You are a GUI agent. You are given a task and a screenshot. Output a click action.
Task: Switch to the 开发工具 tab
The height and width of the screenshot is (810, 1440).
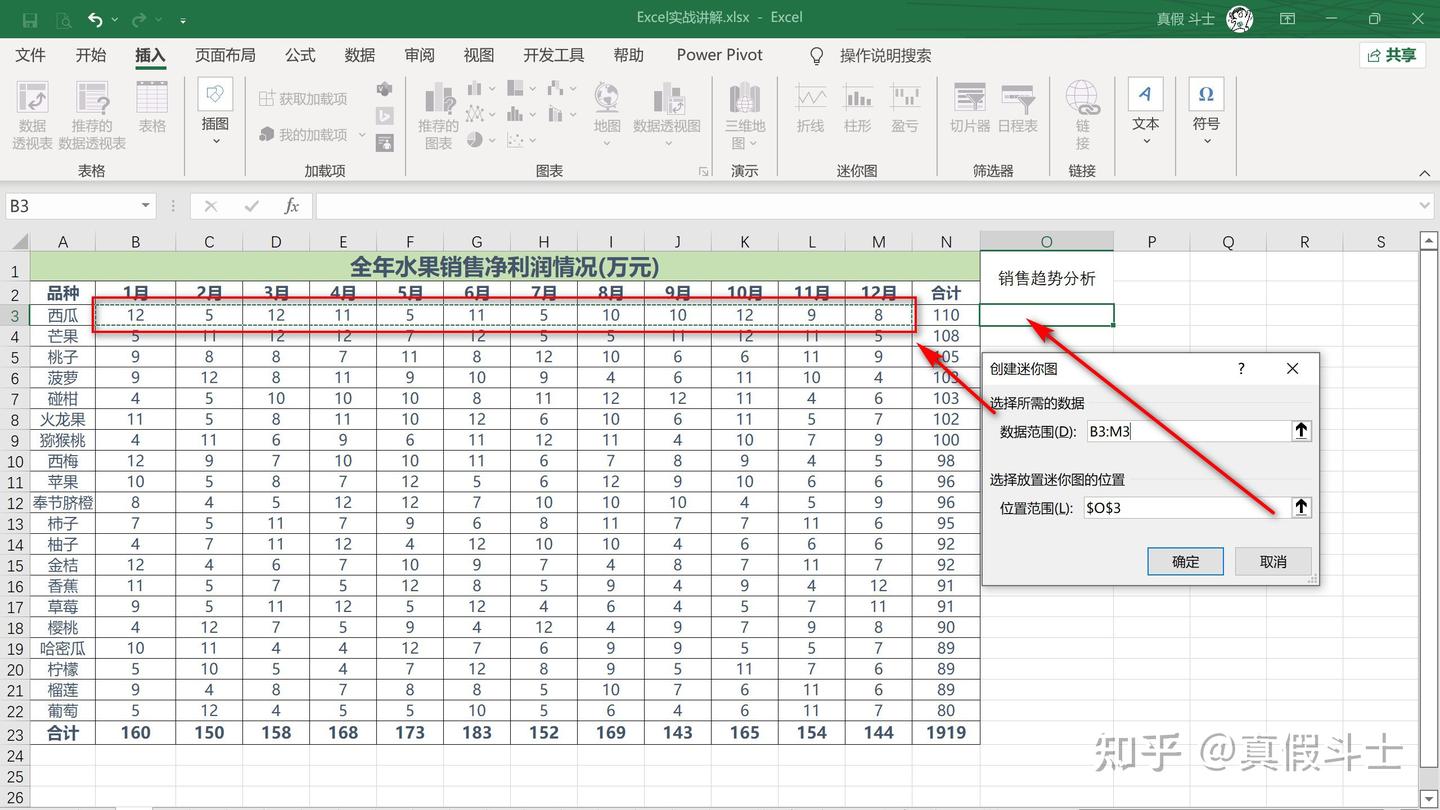click(x=553, y=55)
